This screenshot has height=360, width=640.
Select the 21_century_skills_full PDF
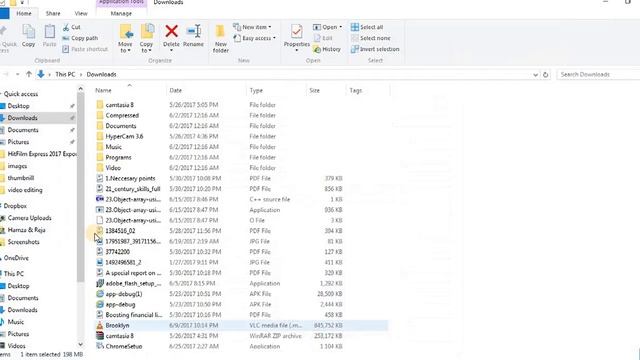[x=242, y=189]
